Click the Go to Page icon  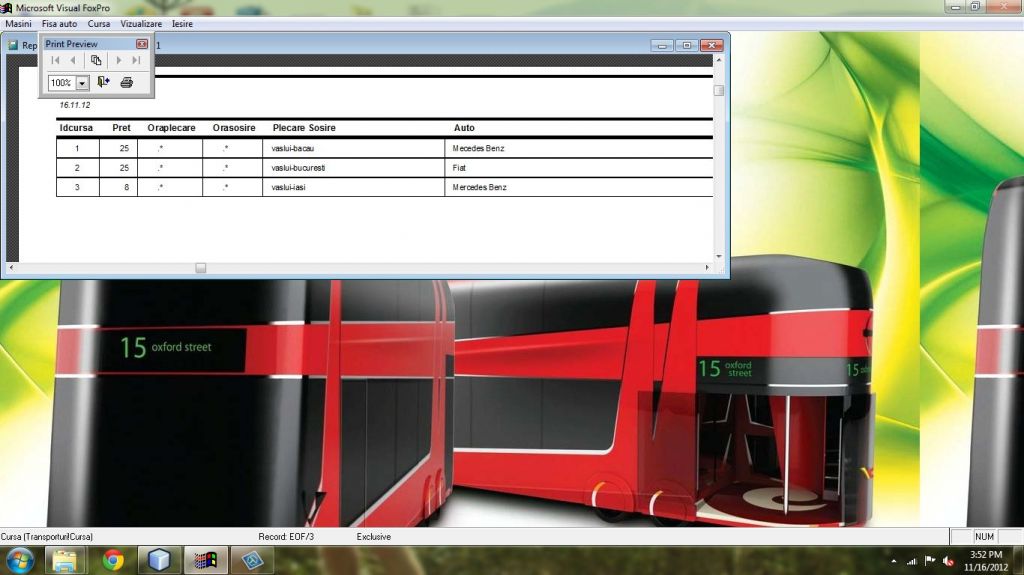[96, 60]
